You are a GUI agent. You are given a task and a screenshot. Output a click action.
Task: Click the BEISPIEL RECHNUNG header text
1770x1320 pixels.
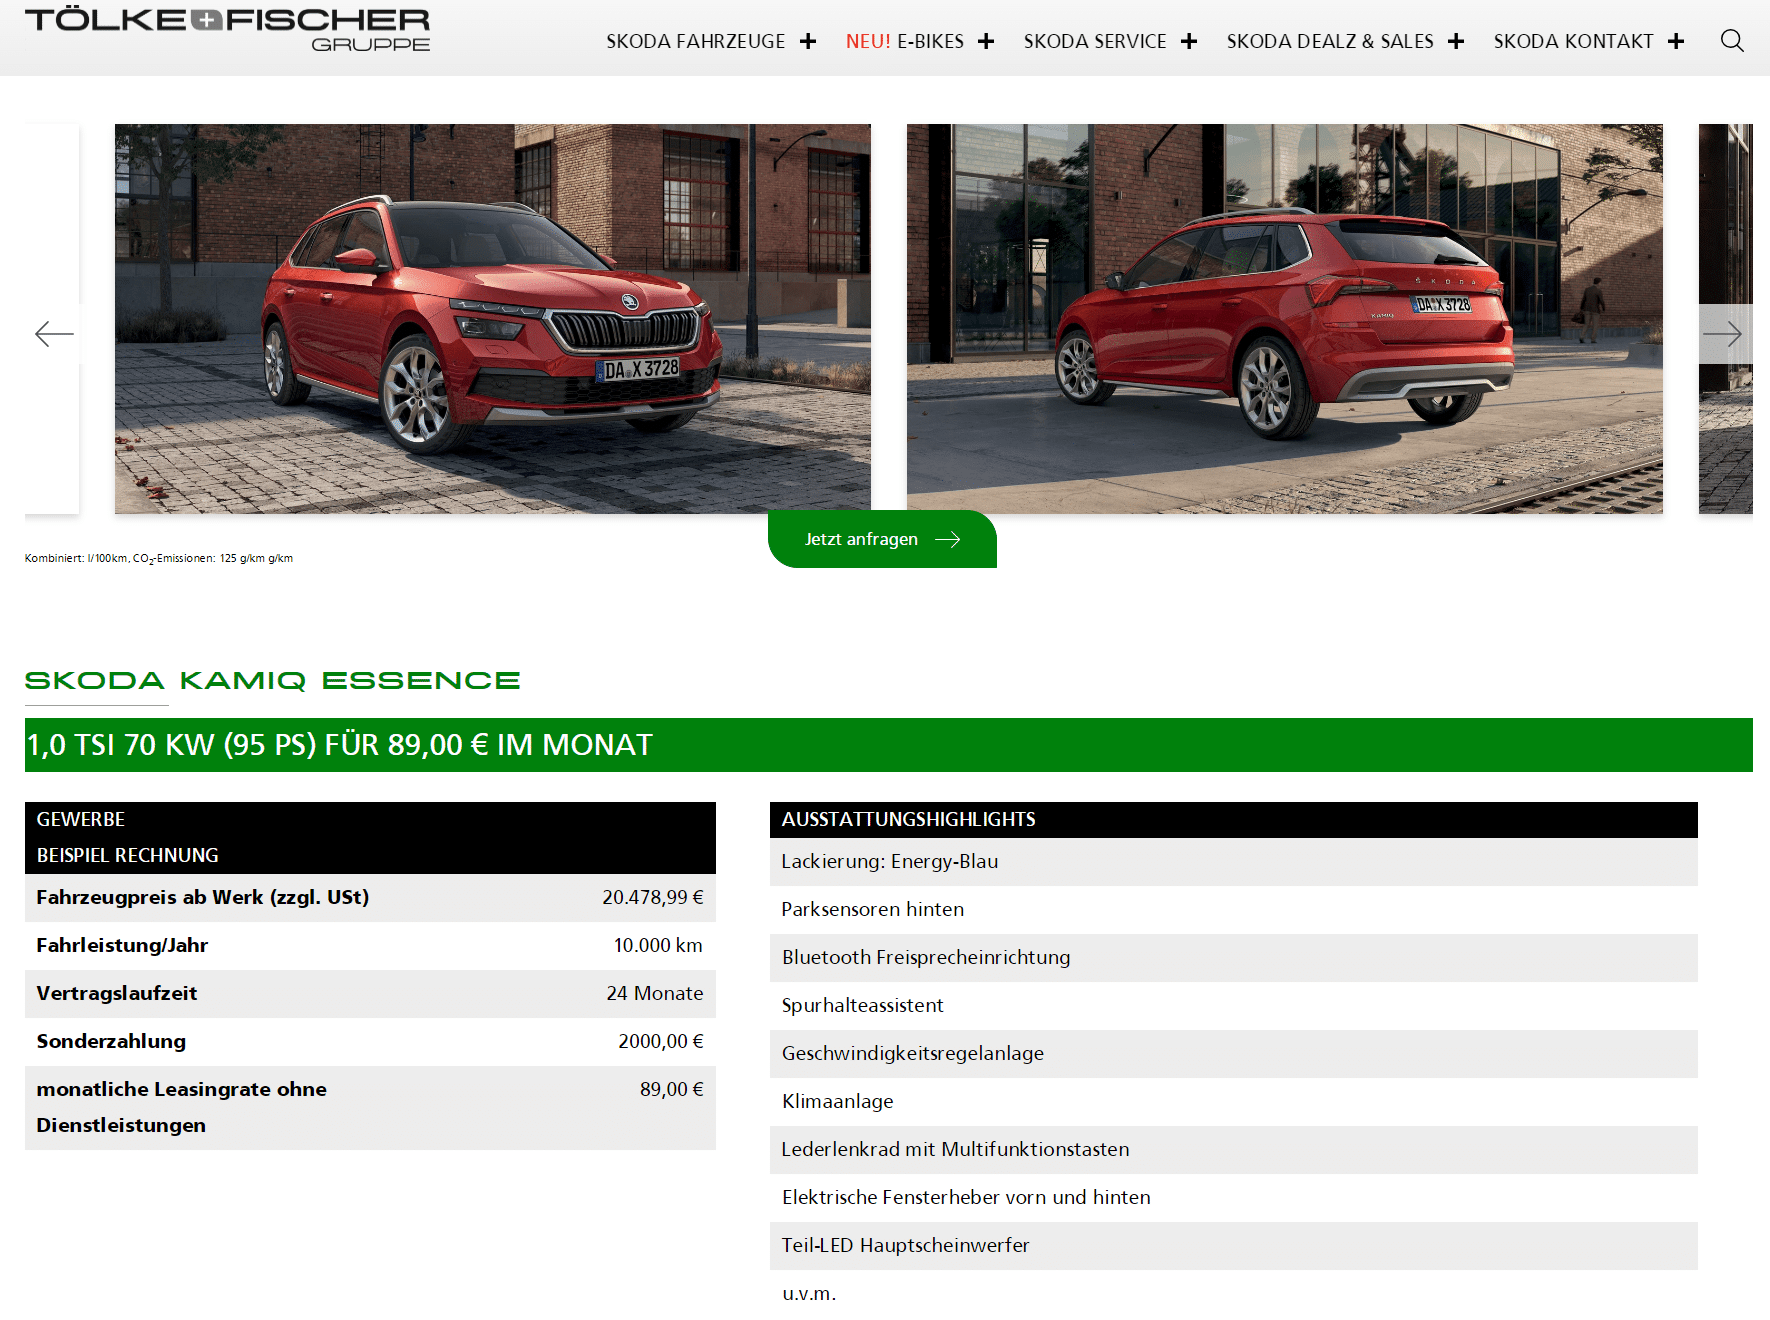(x=127, y=855)
